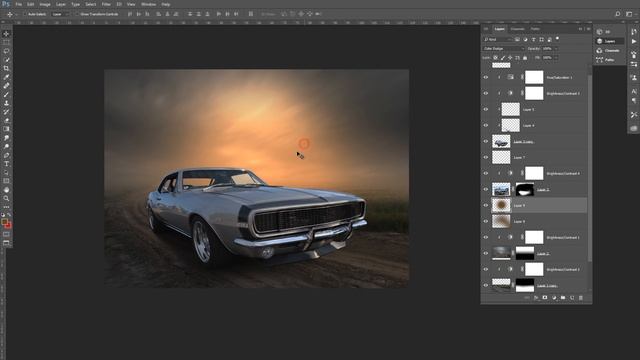
Task: Open the Fill value dropdown arrow
Action: (556, 58)
